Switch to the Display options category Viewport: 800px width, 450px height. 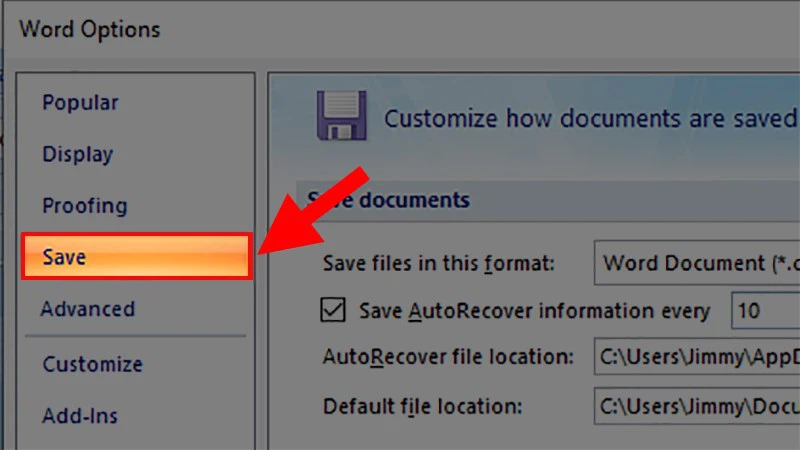pyautogui.click(x=77, y=154)
